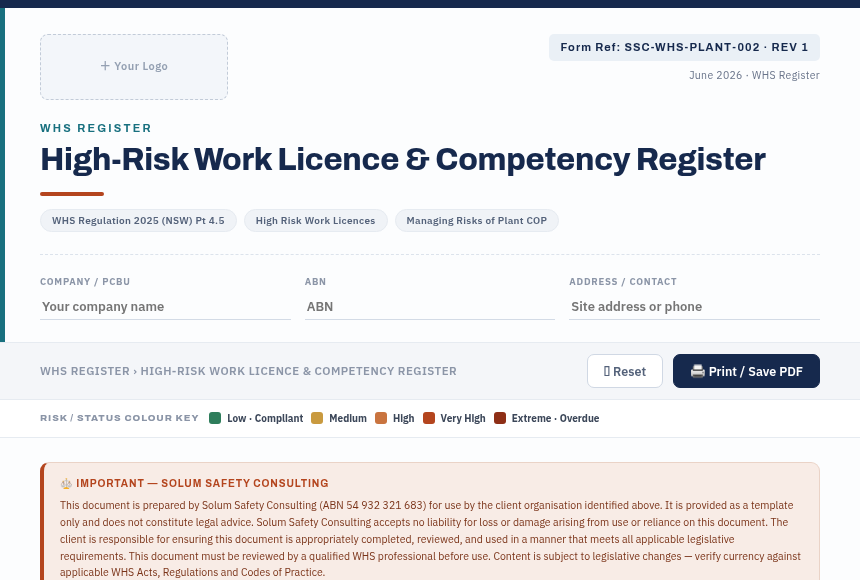Screen dimensions: 860x580
Task: Click the scales icon beside IMPORTANT heading
Action: (x=66, y=483)
